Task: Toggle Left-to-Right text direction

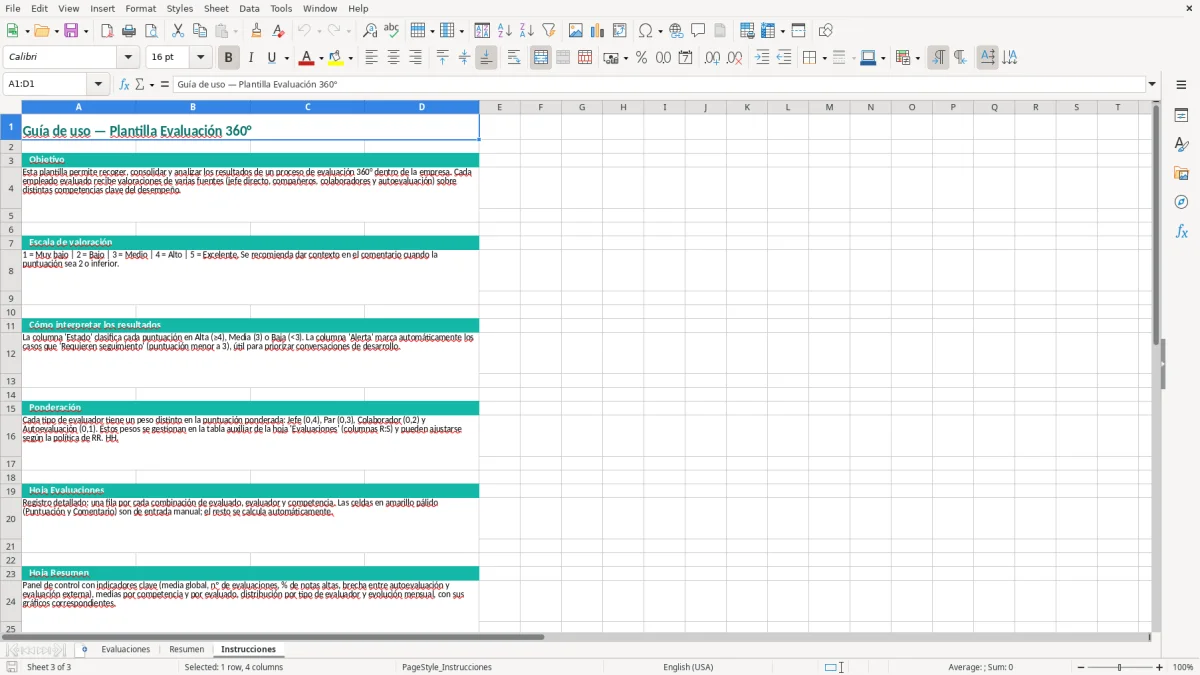Action: point(938,58)
